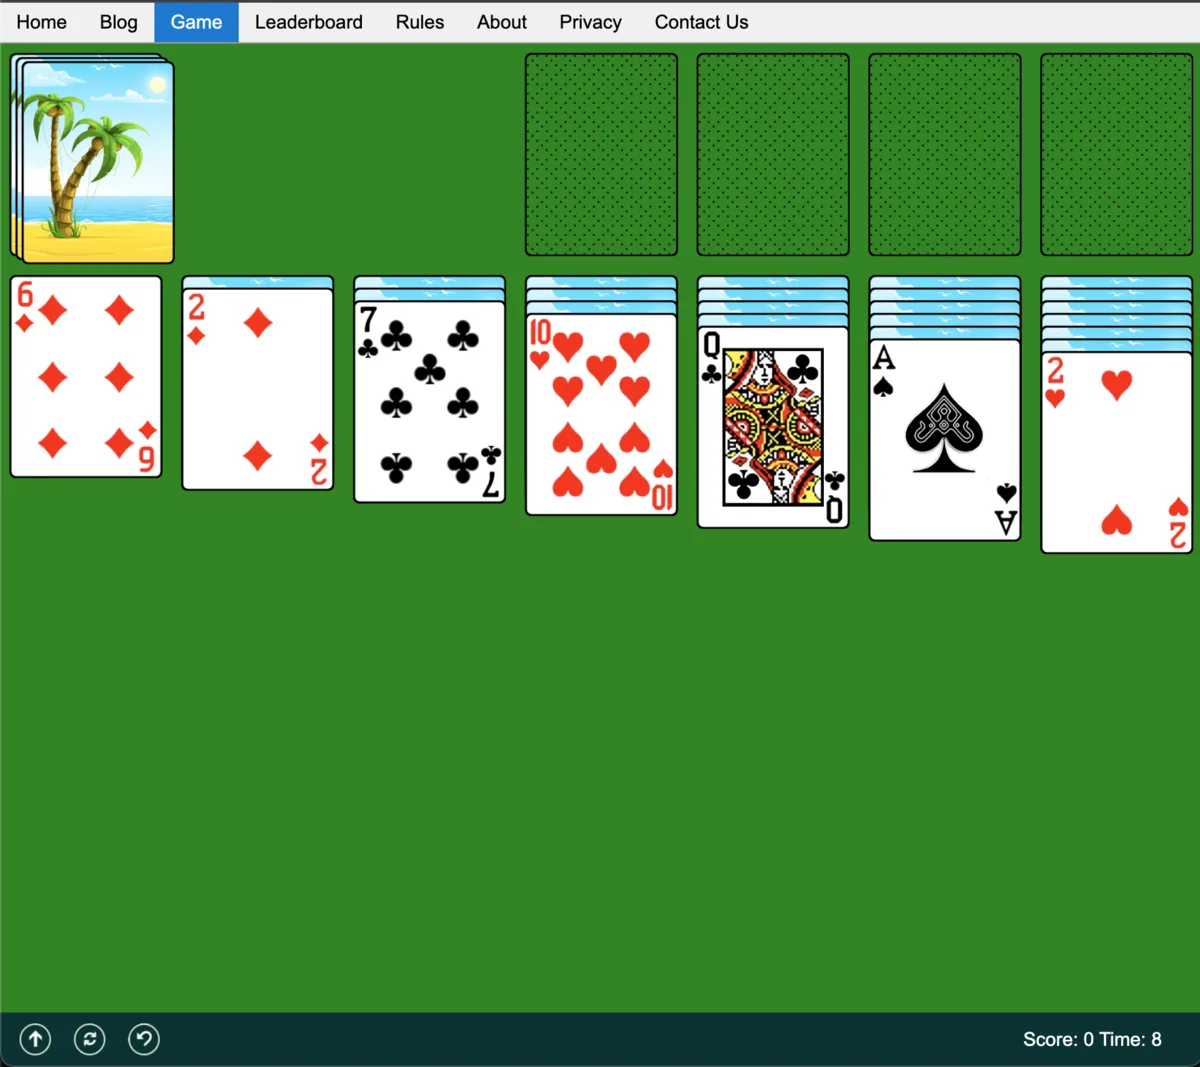Image resolution: width=1200 pixels, height=1067 pixels.
Task: Select the queen of clubs card
Action: point(773,427)
